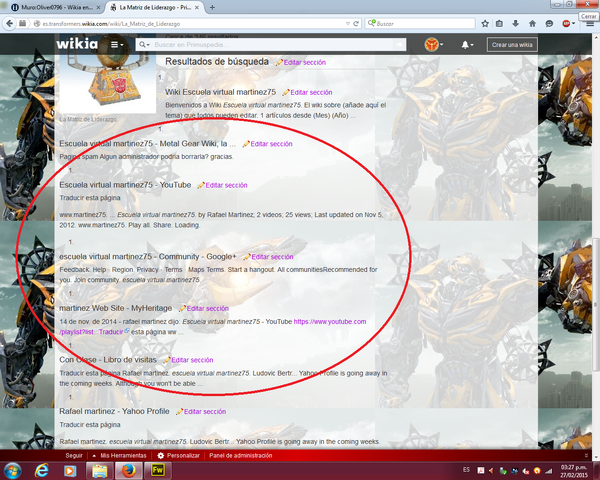This screenshot has height=480, width=600.
Task: Close the La Matriz de Liderazgo tab
Action: (197, 7)
